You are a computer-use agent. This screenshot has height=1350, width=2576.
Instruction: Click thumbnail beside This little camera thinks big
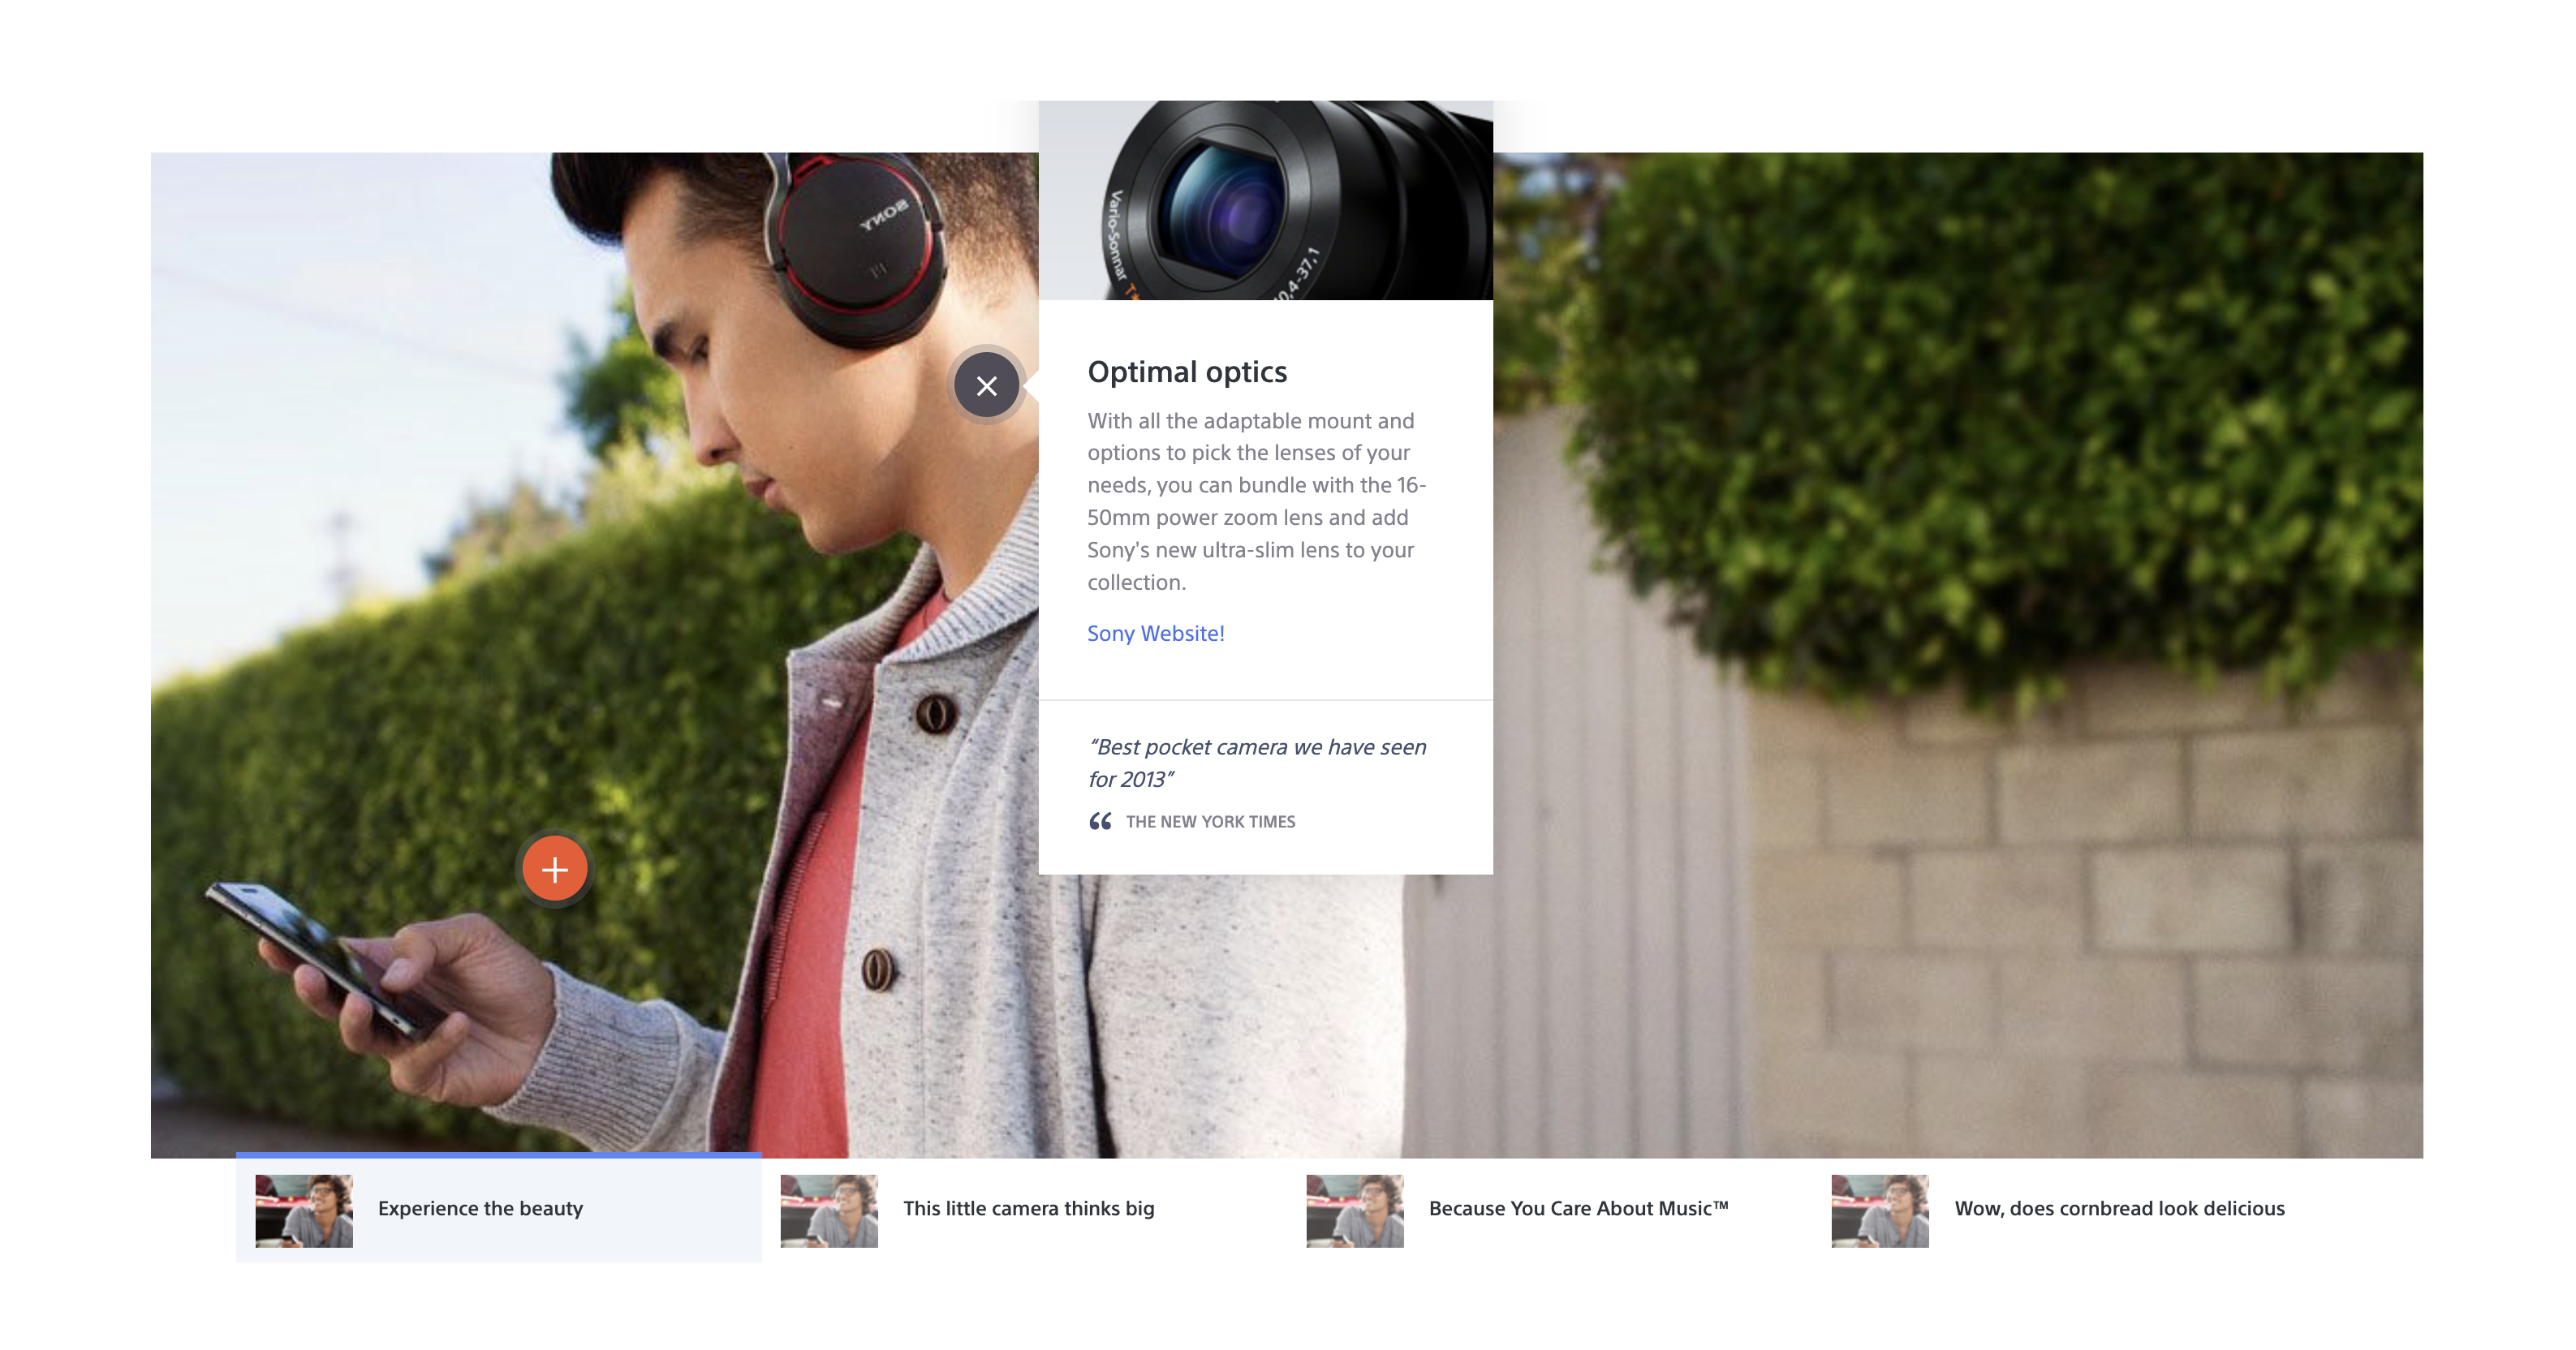[x=829, y=1210]
